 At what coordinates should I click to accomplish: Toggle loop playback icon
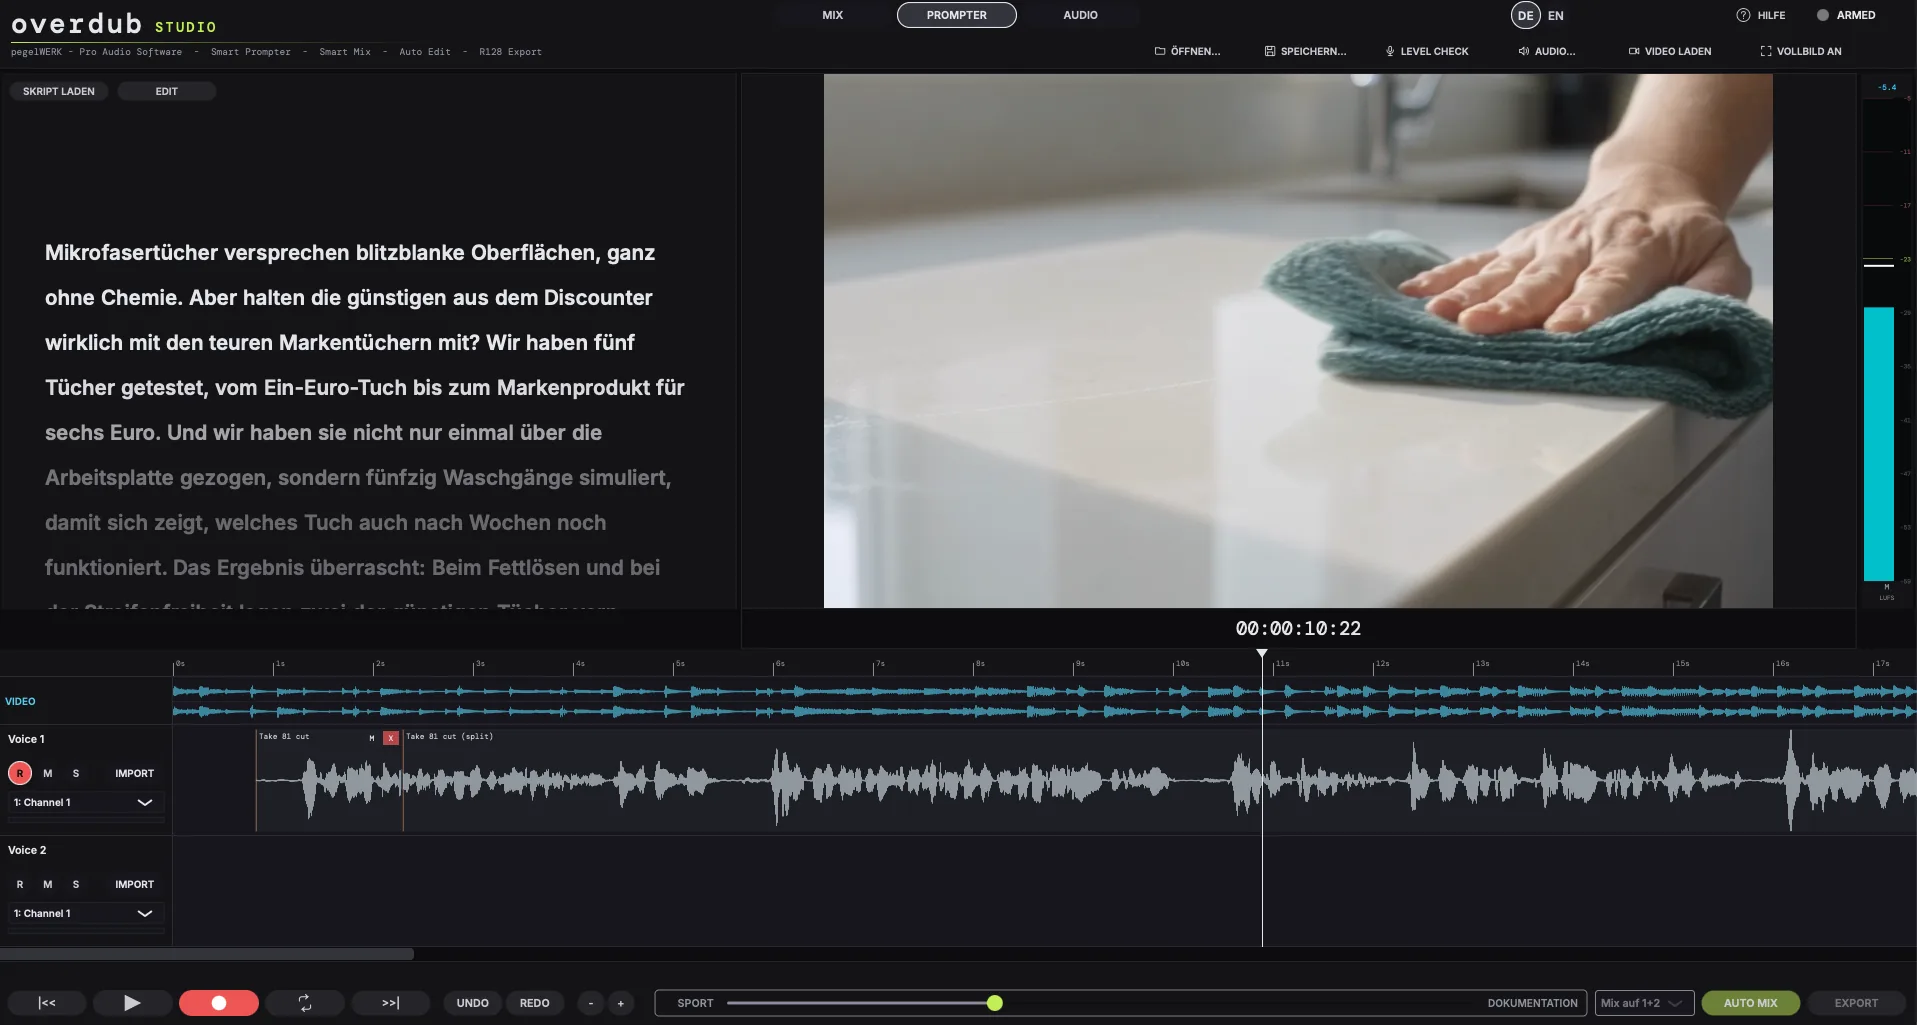305,1003
